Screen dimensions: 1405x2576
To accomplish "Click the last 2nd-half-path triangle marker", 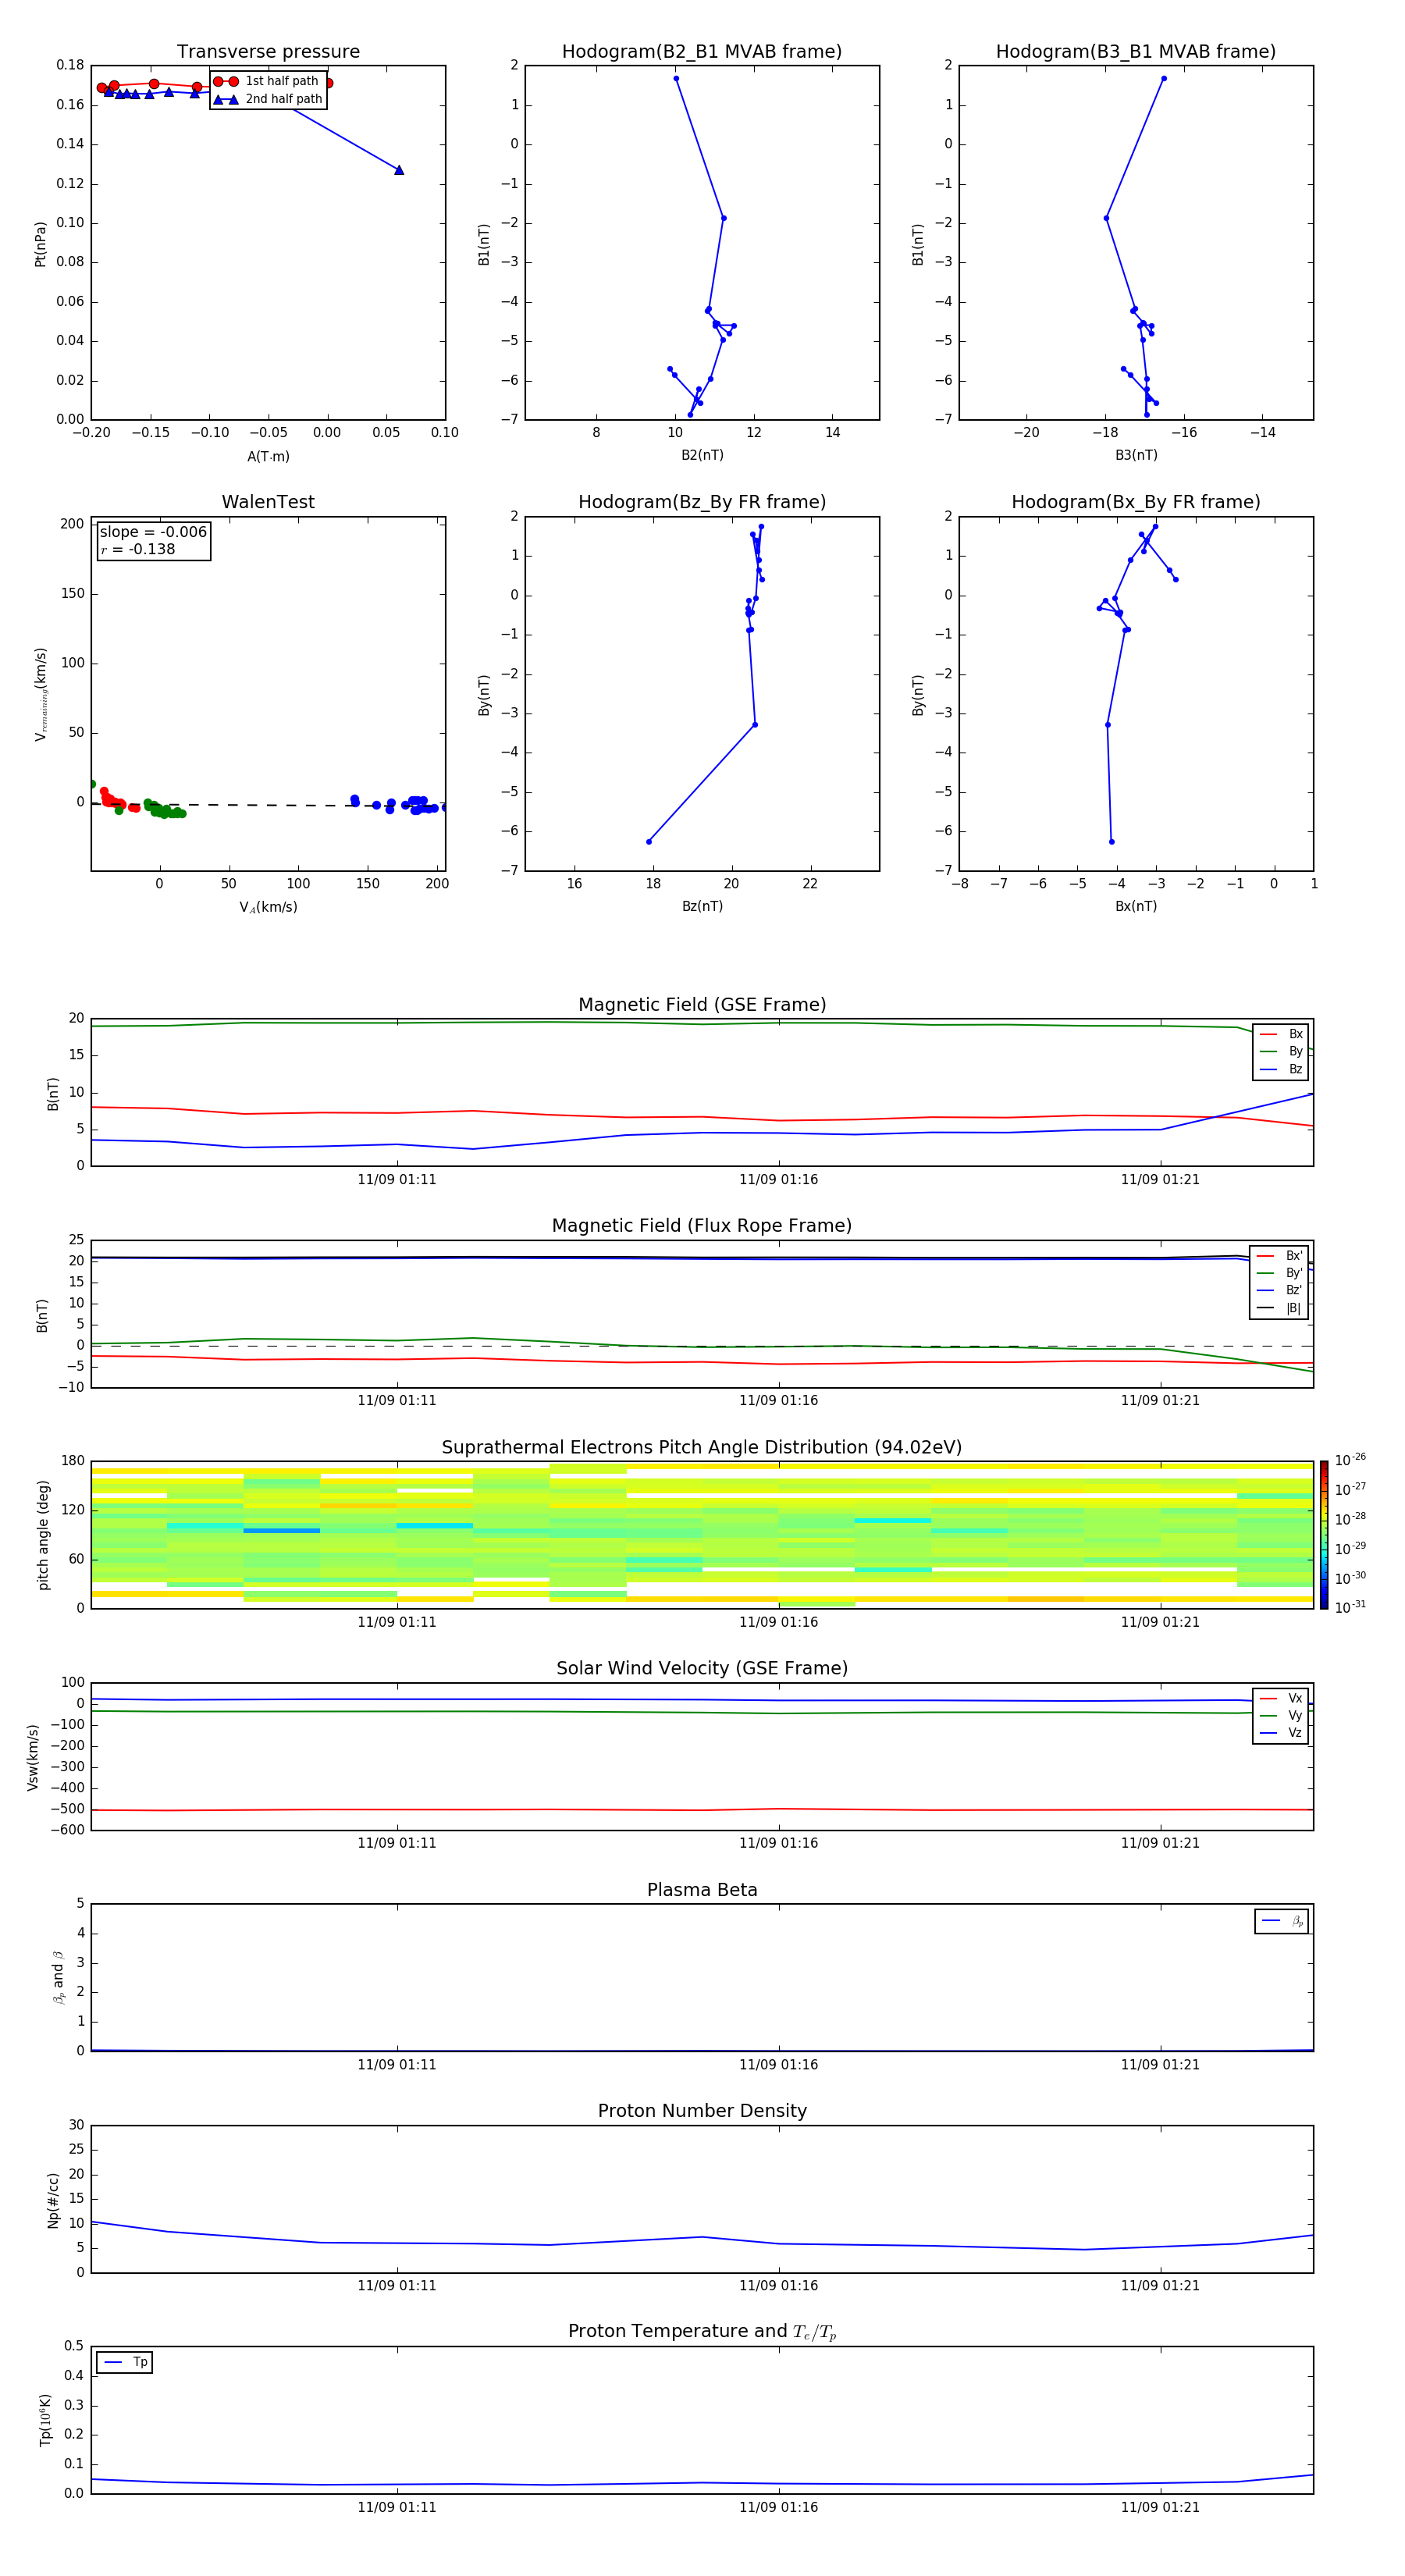I will pos(399,170).
